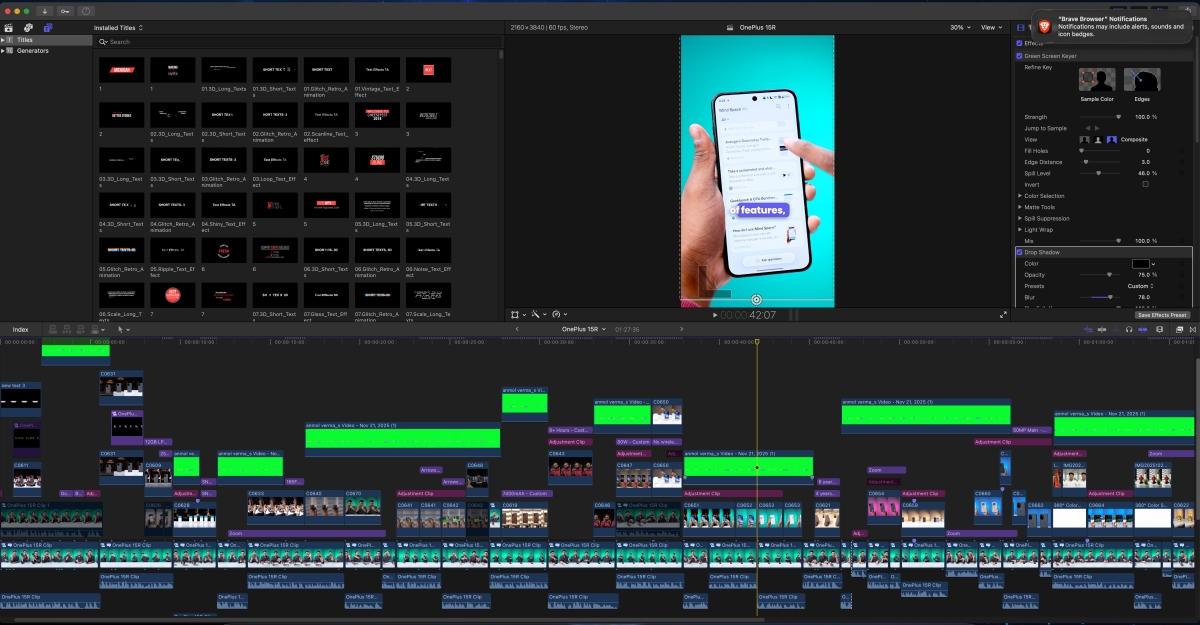Pick the Sample Color tool in Refine Key
The image size is (1200, 625).
pos(1097,80)
